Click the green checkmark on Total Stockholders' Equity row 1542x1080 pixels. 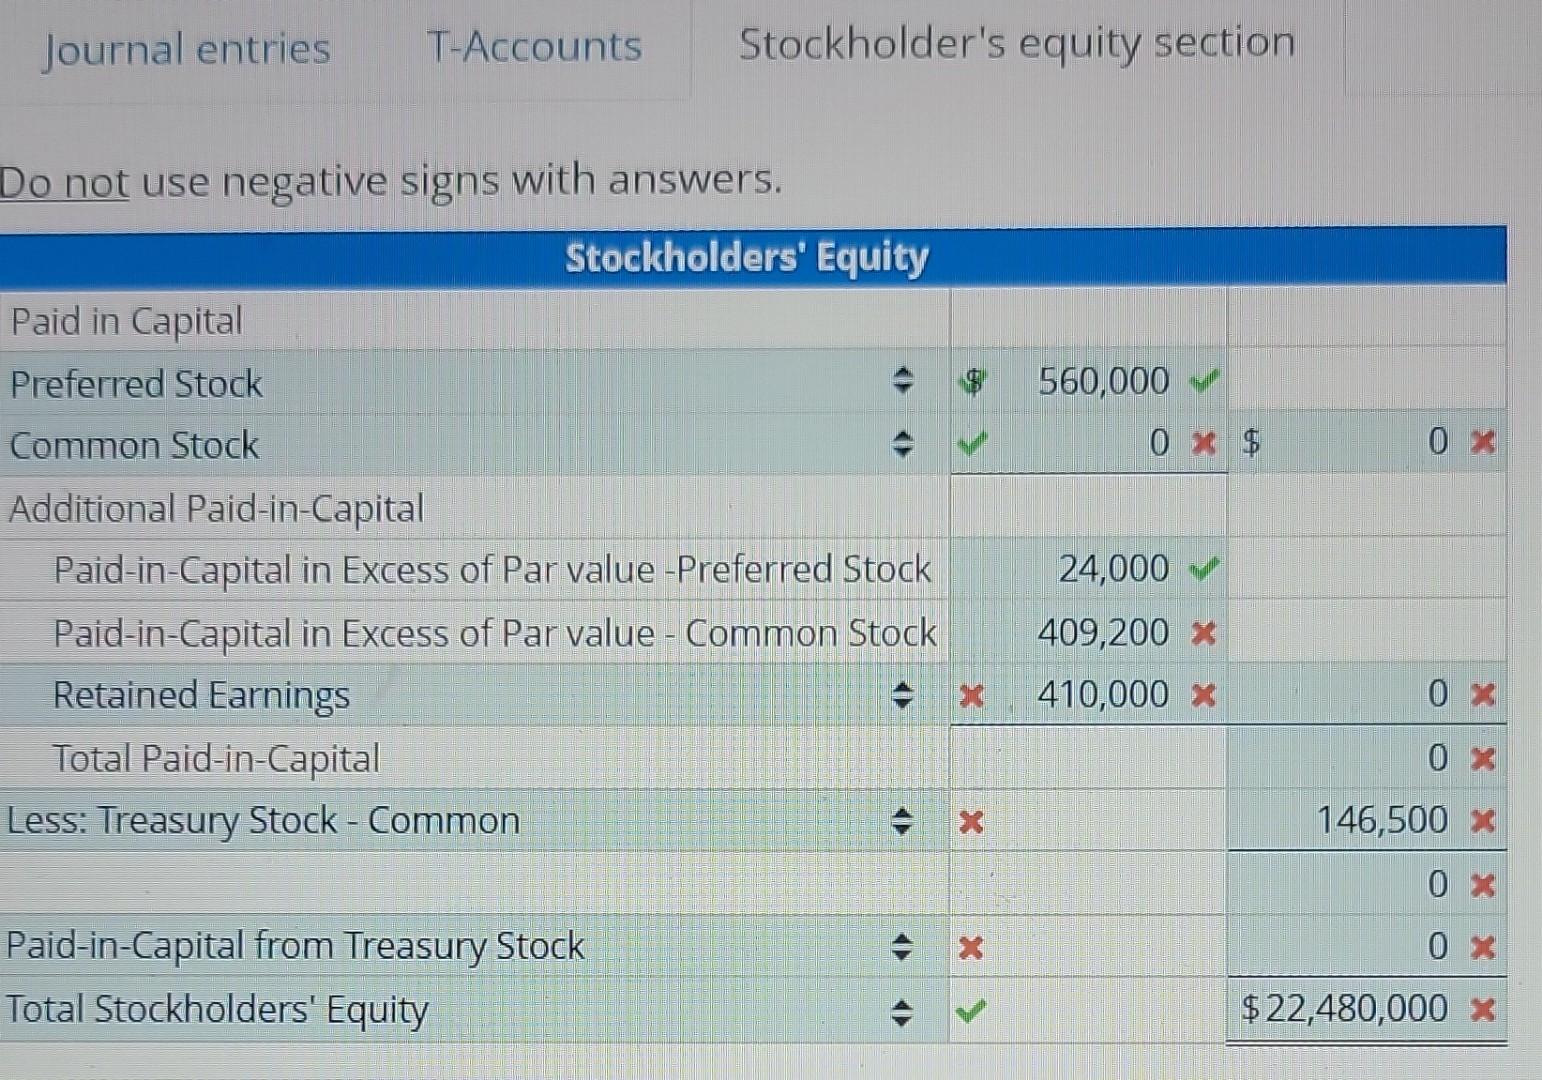pos(971,1012)
